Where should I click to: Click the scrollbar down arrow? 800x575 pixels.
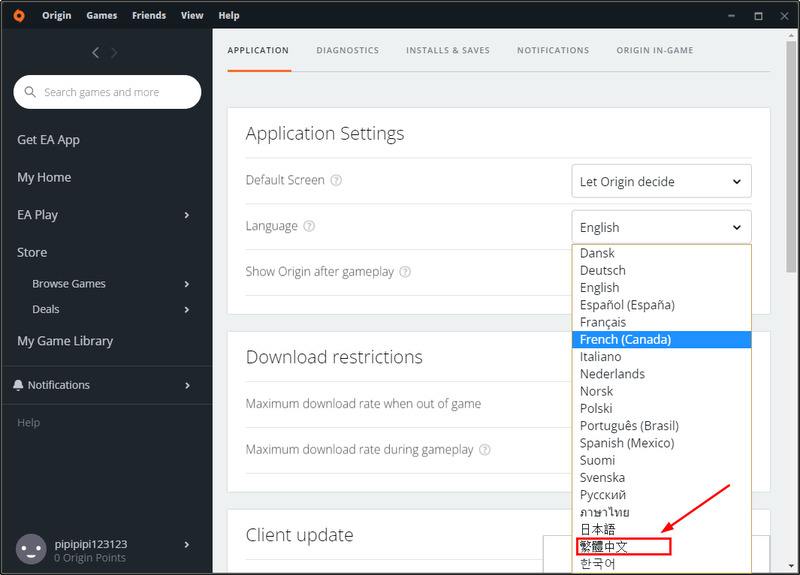point(791,566)
